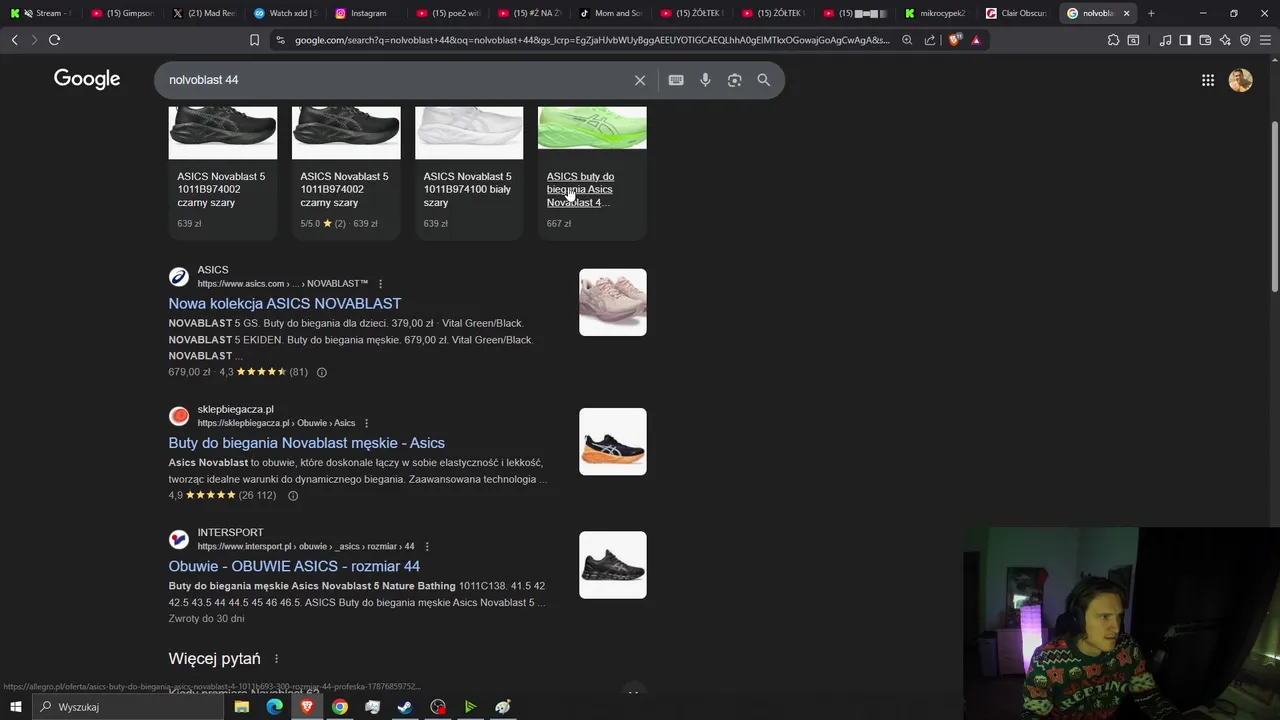This screenshot has width=1280, height=720.
Task: Switch to Brave in the taskbar
Action: [x=307, y=707]
